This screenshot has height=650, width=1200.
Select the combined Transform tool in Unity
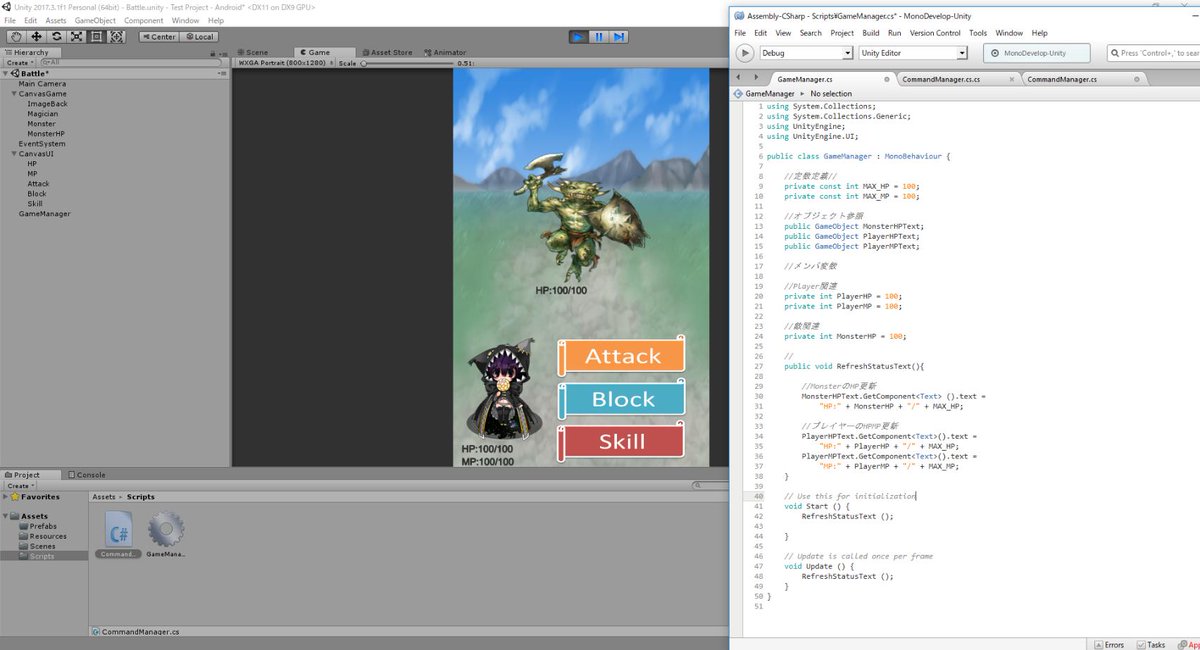[x=116, y=37]
